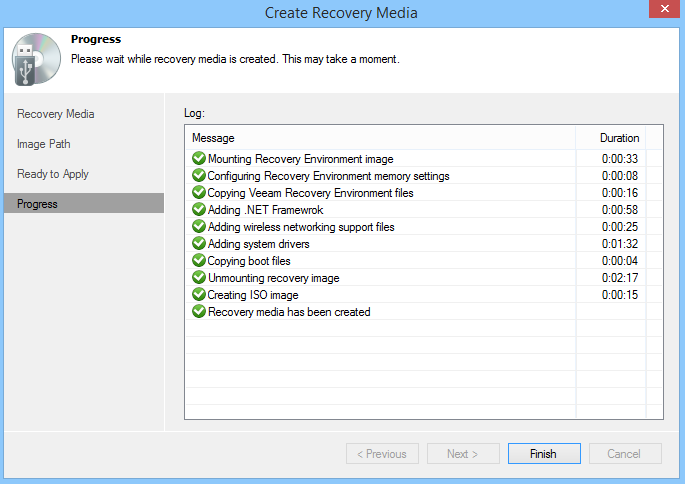This screenshot has width=685, height=484.
Task: Click the < Previous button
Action: tap(382, 454)
